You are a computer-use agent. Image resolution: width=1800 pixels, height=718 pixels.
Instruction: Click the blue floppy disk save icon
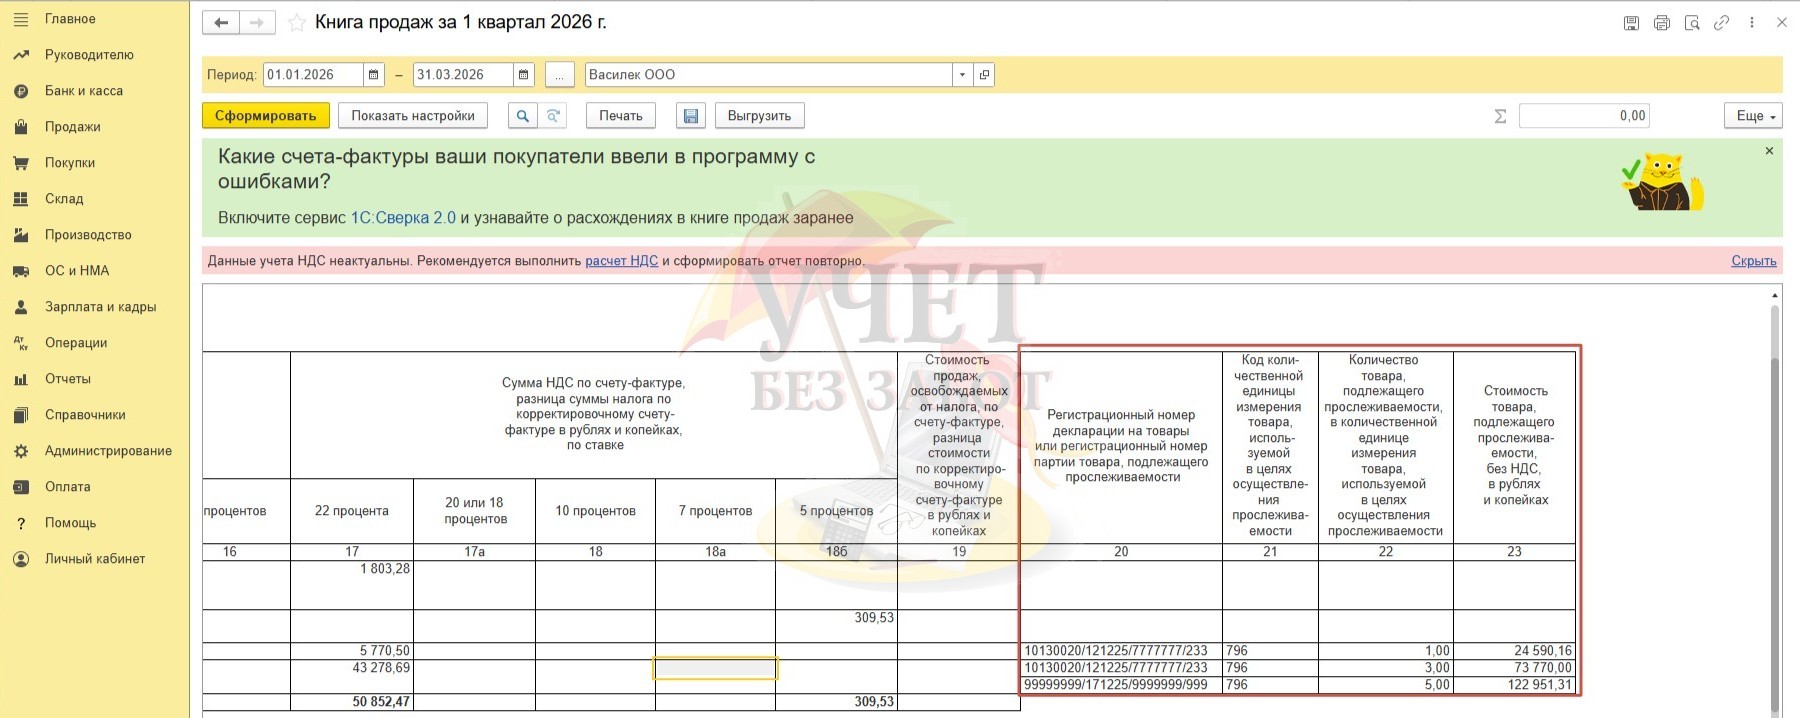click(x=690, y=116)
